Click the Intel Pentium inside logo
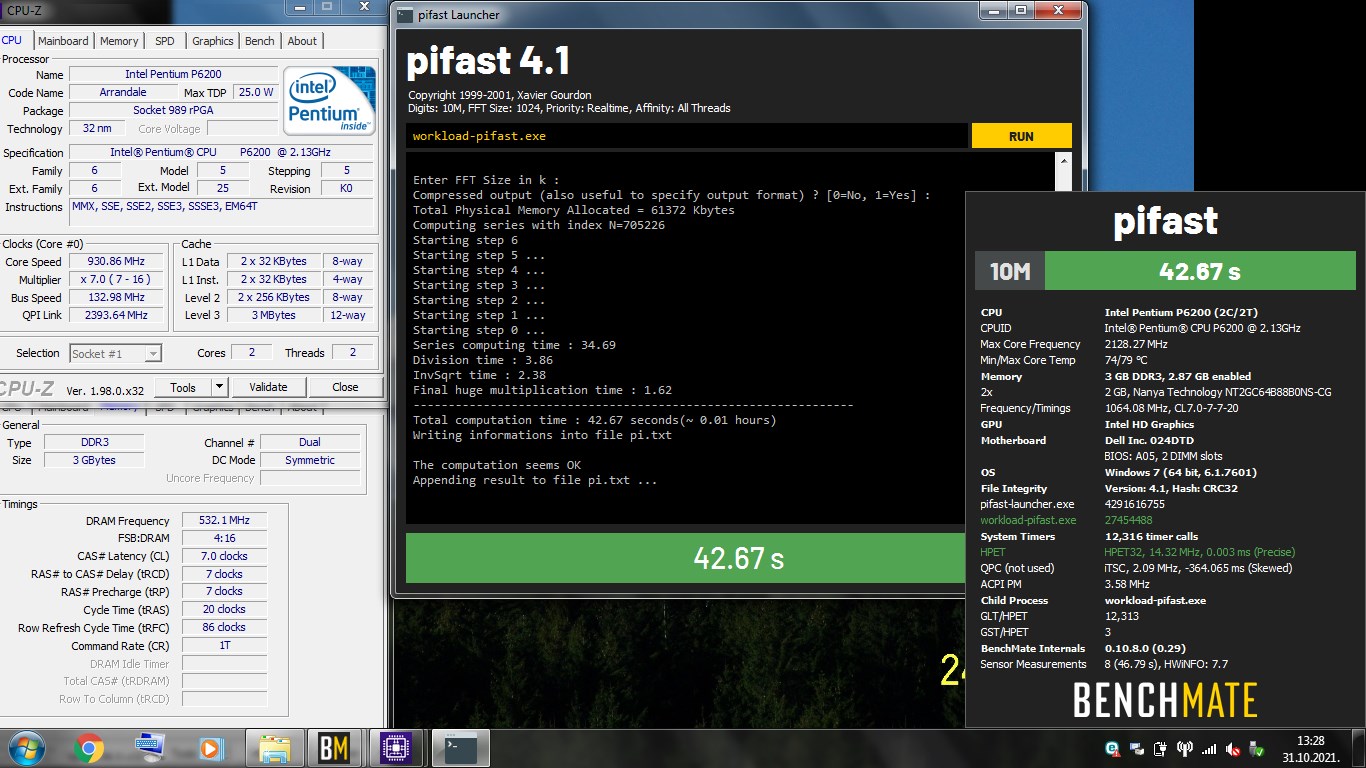Image resolution: width=1366 pixels, height=768 pixels. click(x=329, y=101)
